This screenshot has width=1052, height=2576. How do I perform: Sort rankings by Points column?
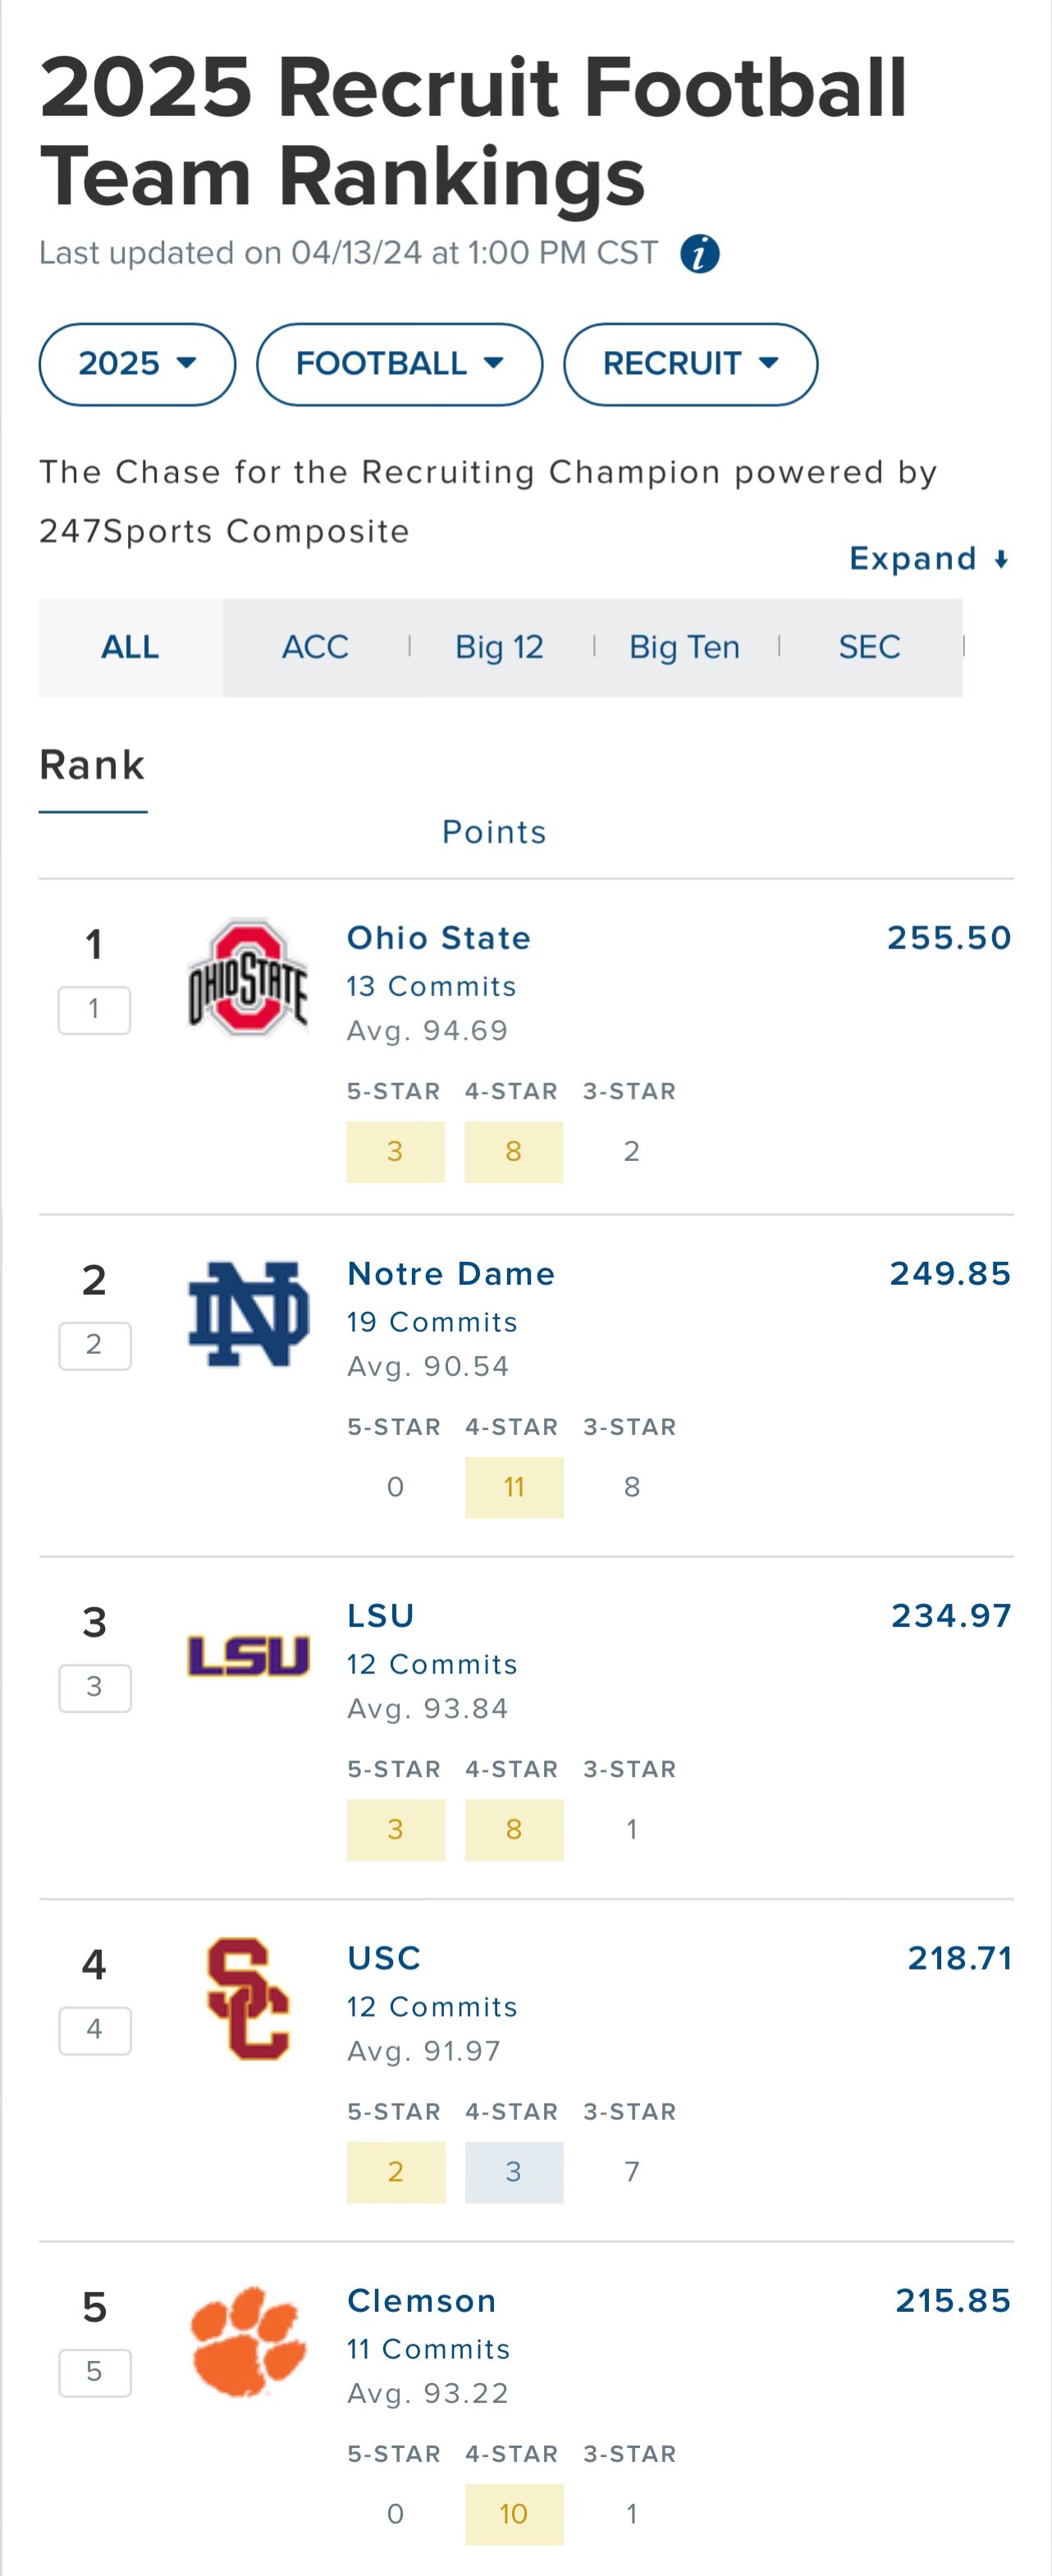pyautogui.click(x=494, y=832)
